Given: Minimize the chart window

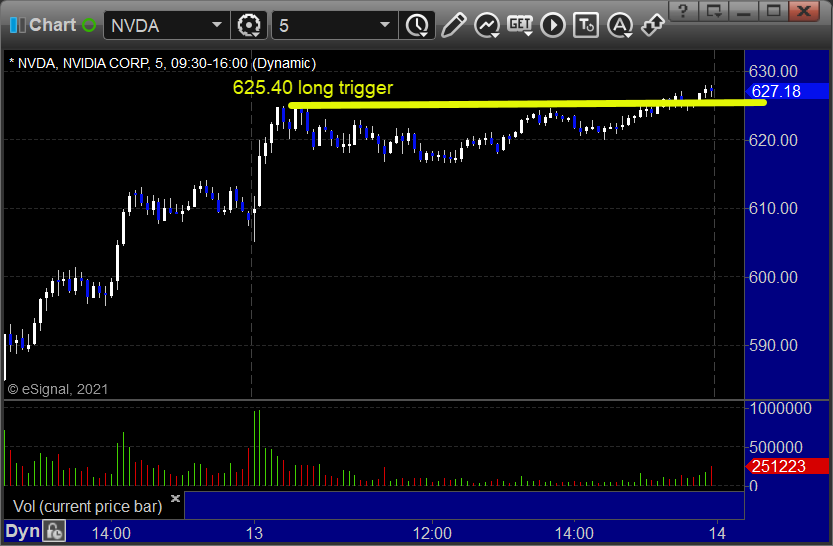Looking at the screenshot, I should 743,11.
